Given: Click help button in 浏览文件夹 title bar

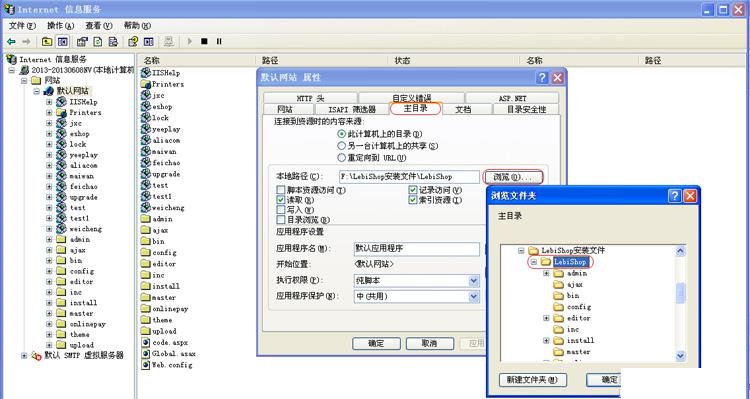Looking at the screenshot, I should click(674, 195).
